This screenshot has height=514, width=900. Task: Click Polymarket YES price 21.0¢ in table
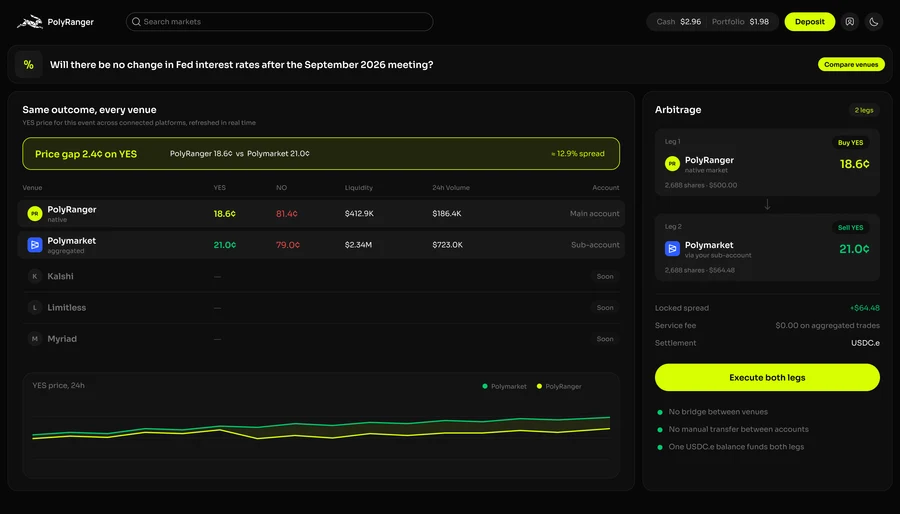224,245
